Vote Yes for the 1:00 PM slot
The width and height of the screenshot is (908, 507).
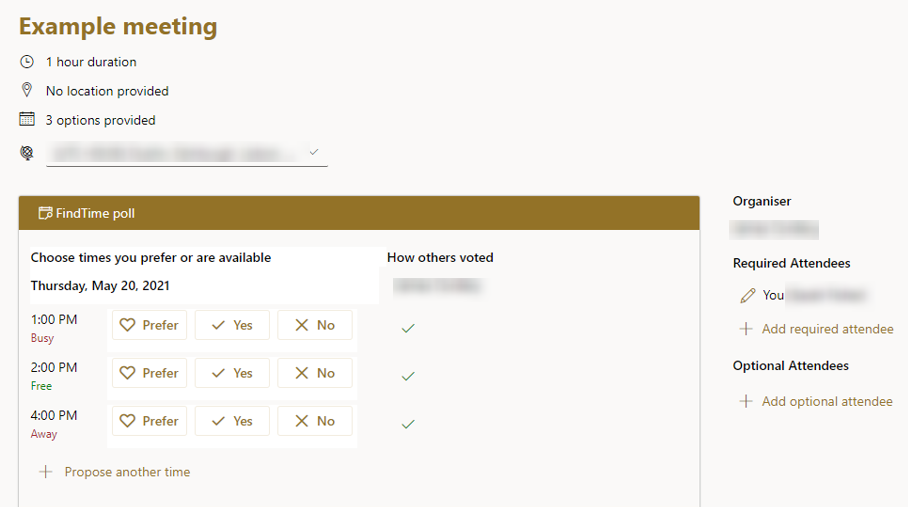pos(232,325)
